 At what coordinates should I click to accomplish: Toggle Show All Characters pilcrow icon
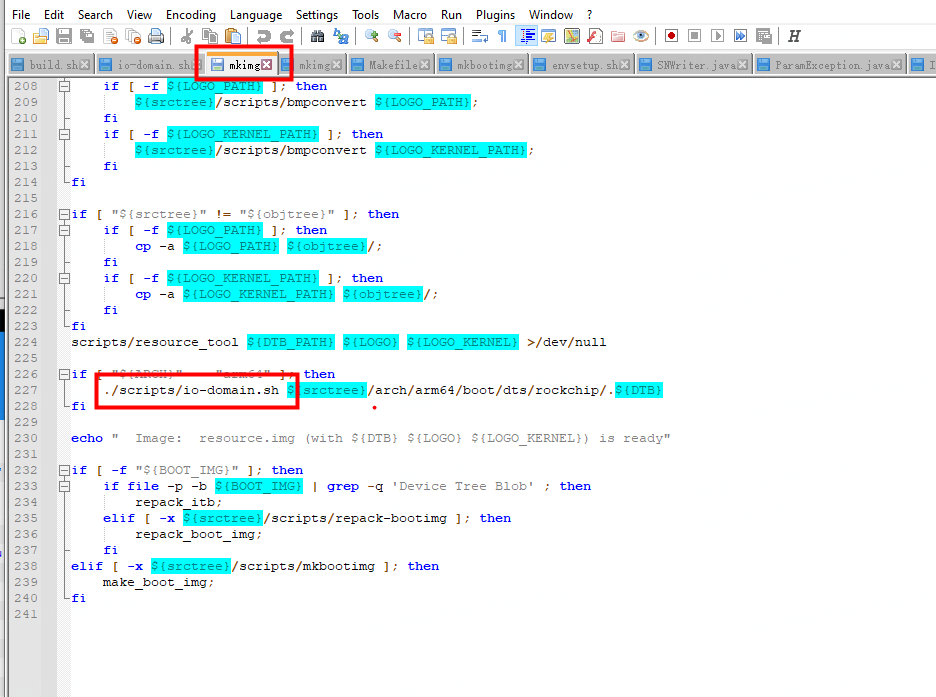click(502, 34)
